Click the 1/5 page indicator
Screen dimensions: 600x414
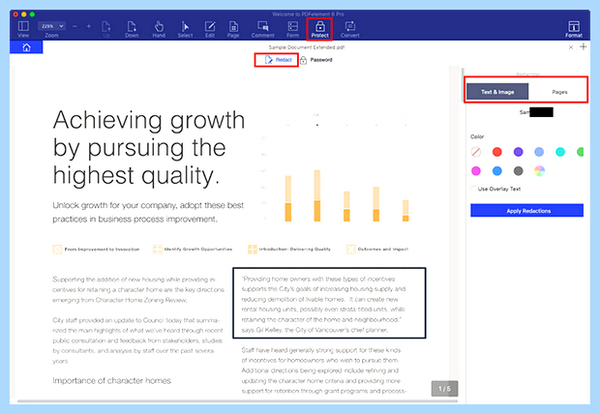444,389
